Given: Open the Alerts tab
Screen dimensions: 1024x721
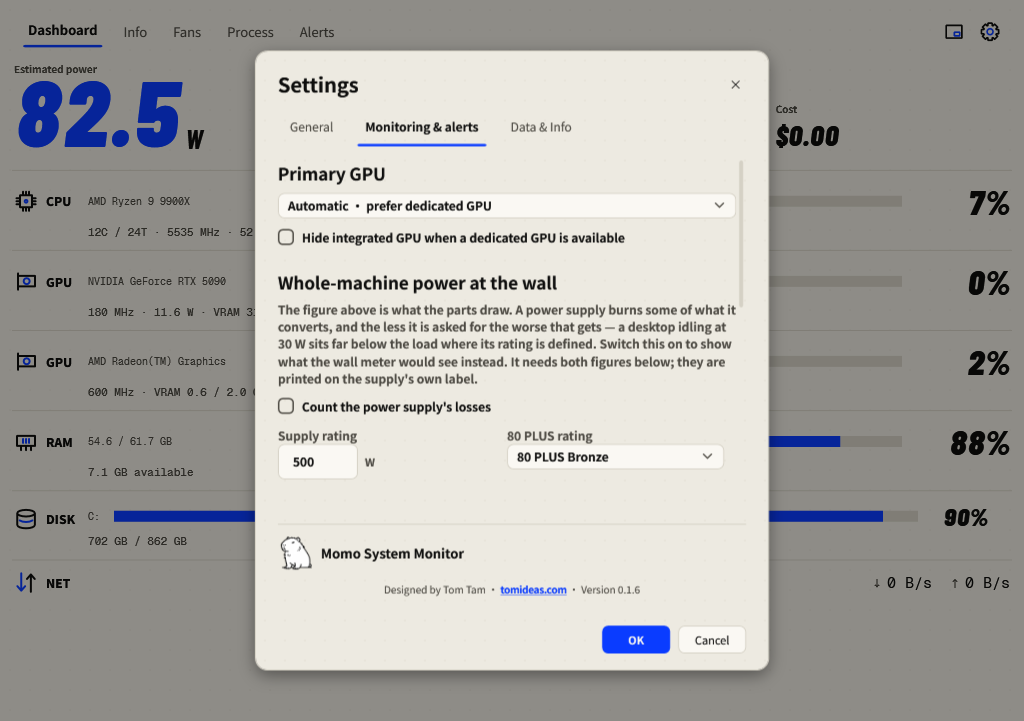Looking at the screenshot, I should coord(317,32).
